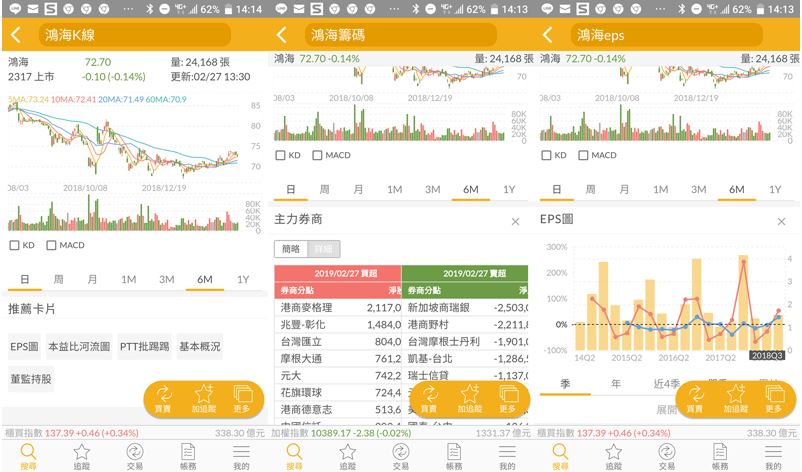Screen dimensions: 802x472
Task: Enable MACD indicator on 籌碼 screen
Action: pos(317,155)
